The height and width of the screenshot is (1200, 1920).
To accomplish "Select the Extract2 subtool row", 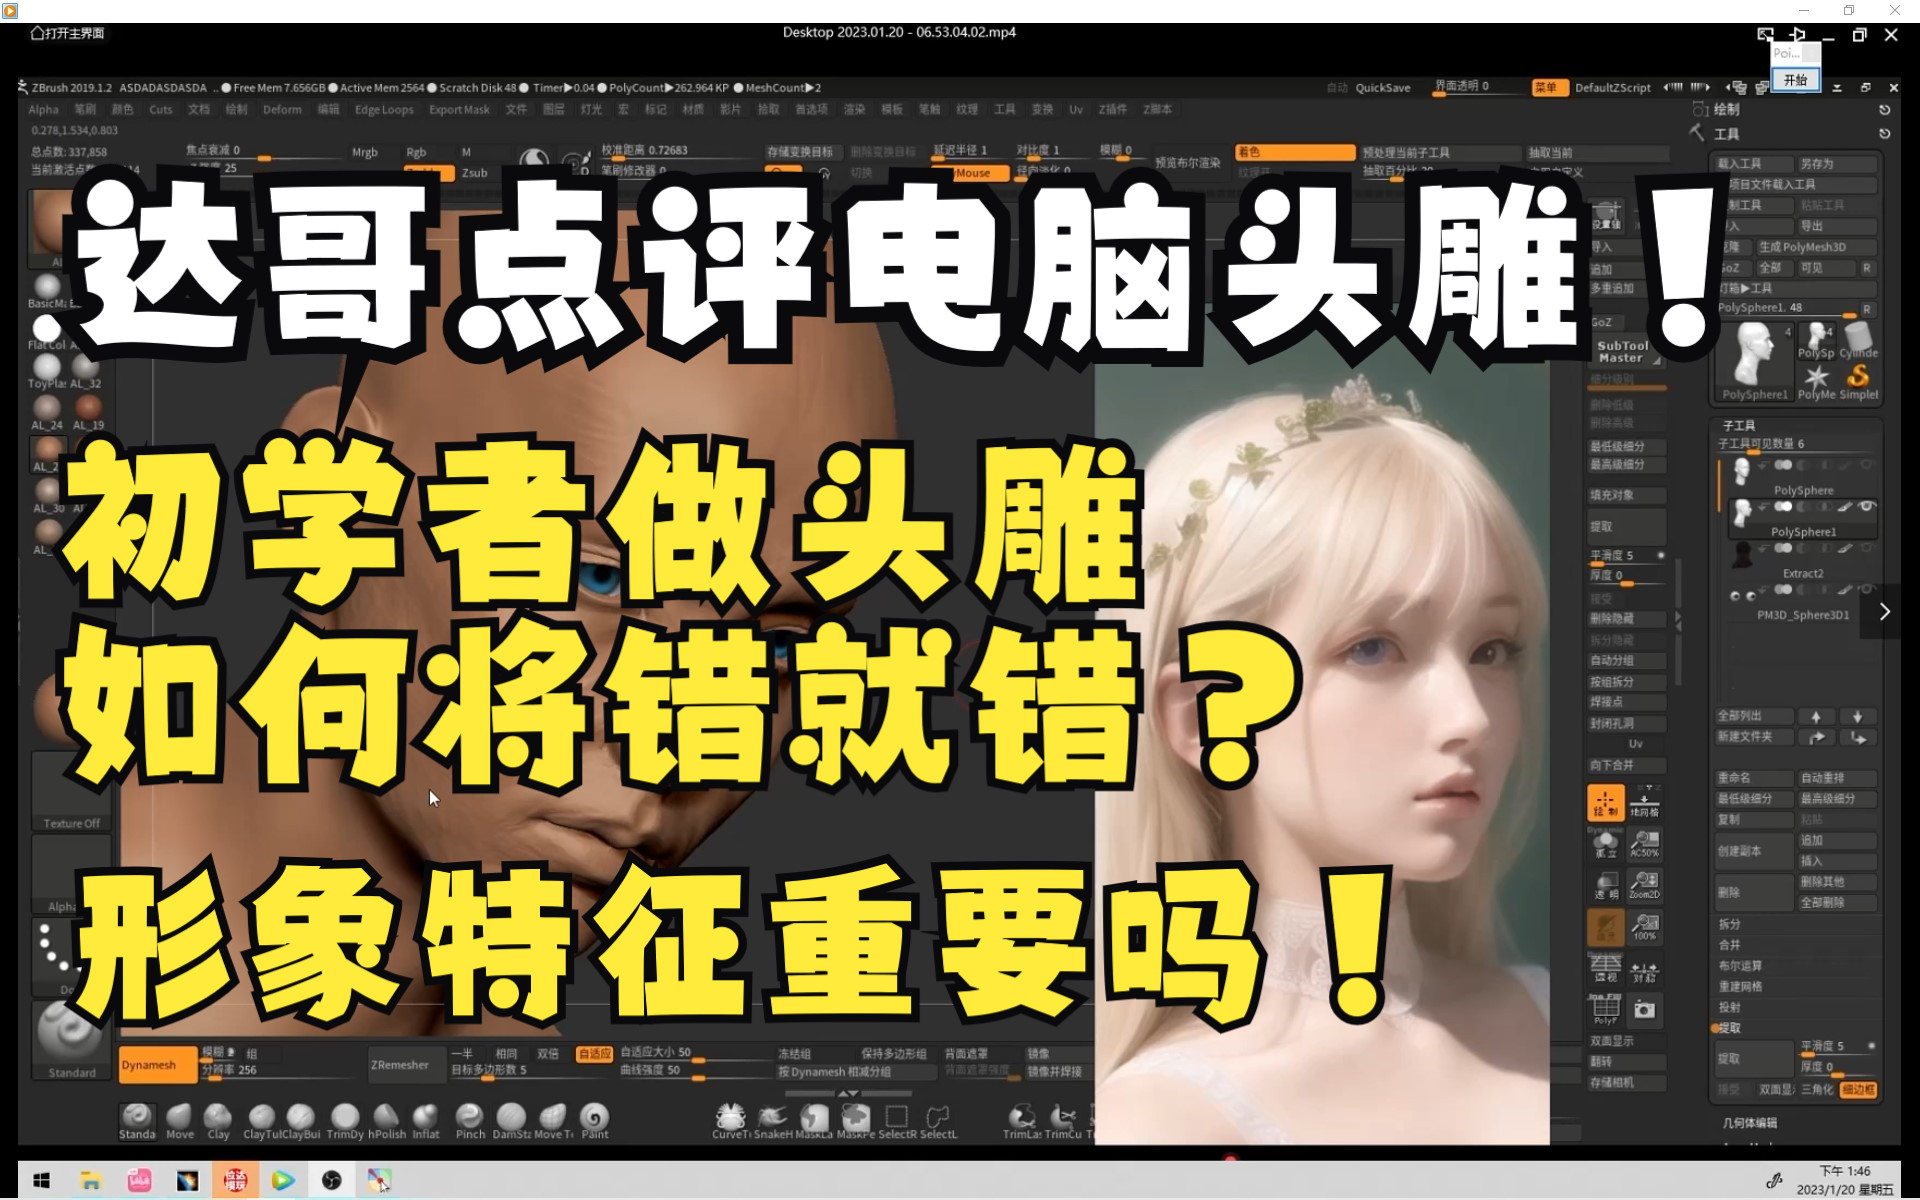I will [x=1801, y=562].
